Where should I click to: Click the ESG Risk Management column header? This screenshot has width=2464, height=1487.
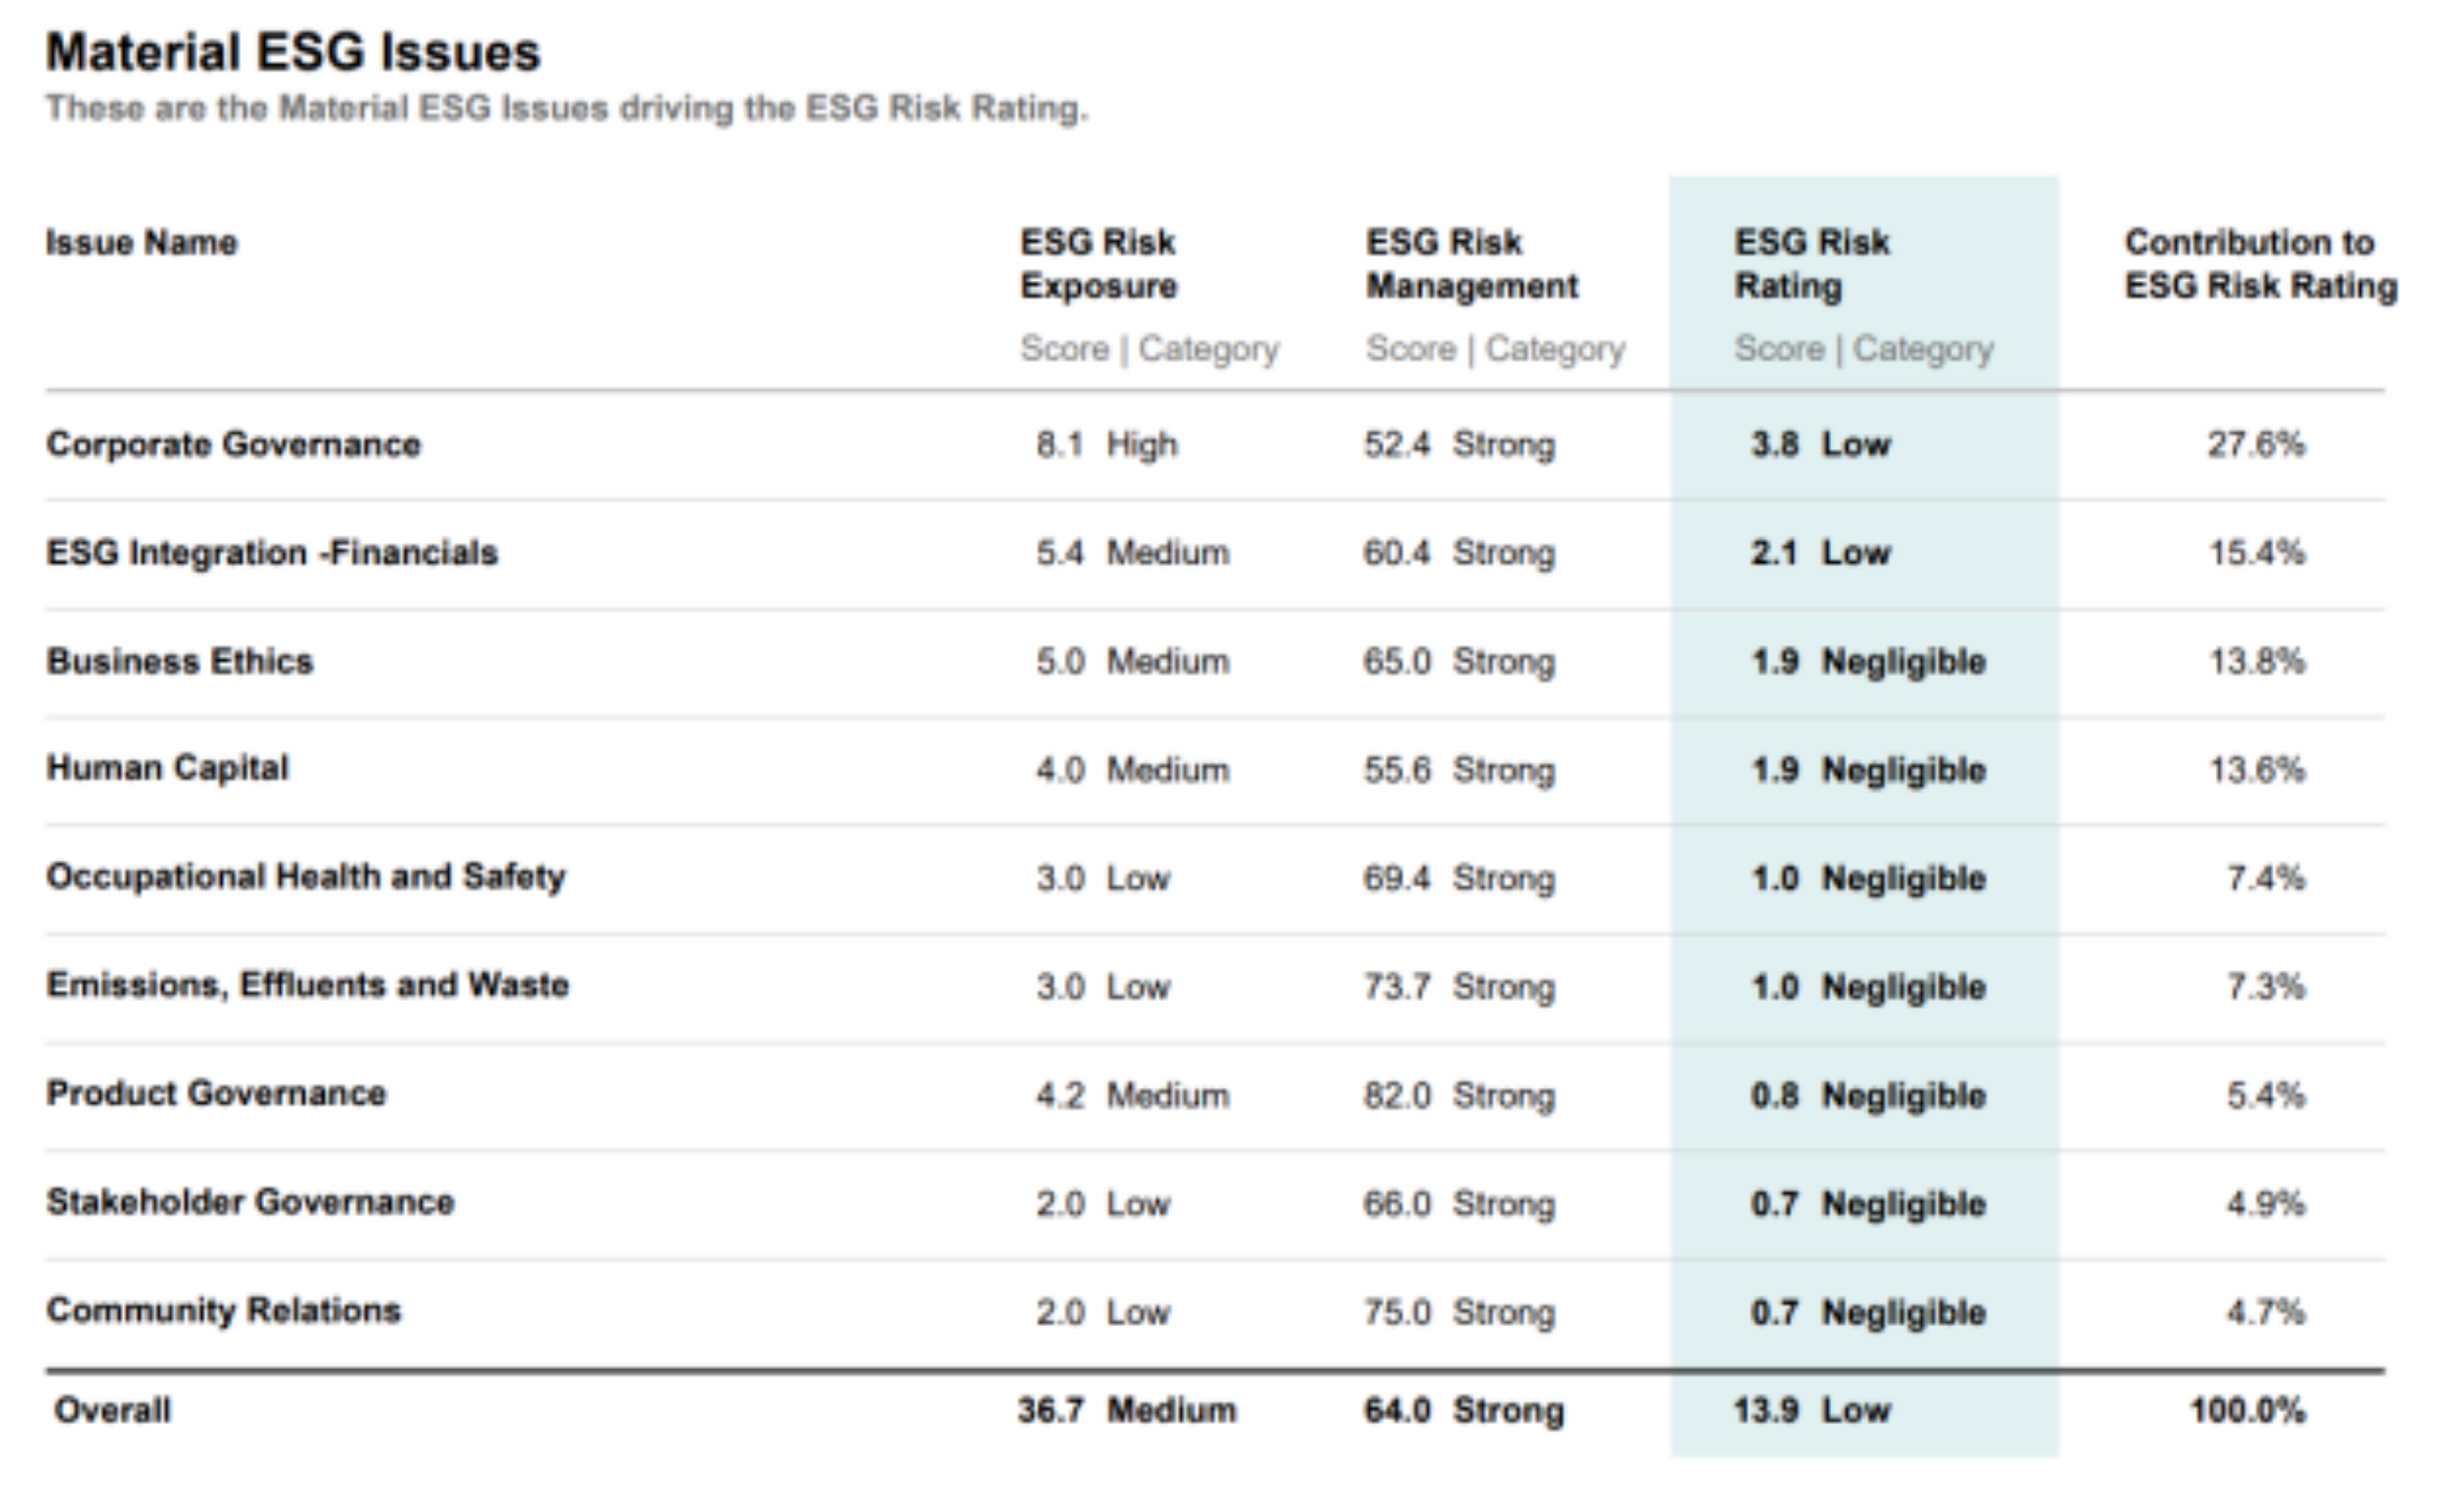pos(1471,264)
